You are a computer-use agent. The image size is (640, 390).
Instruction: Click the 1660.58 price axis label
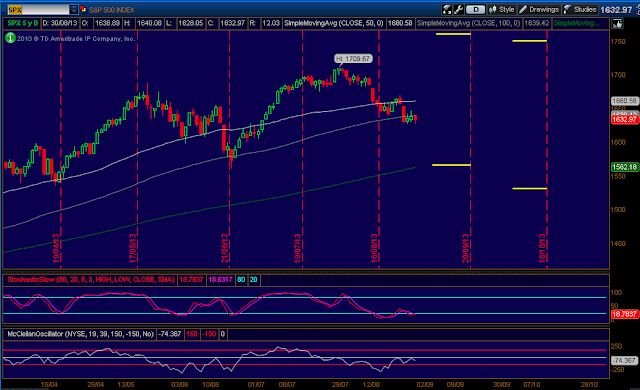[x=624, y=101]
